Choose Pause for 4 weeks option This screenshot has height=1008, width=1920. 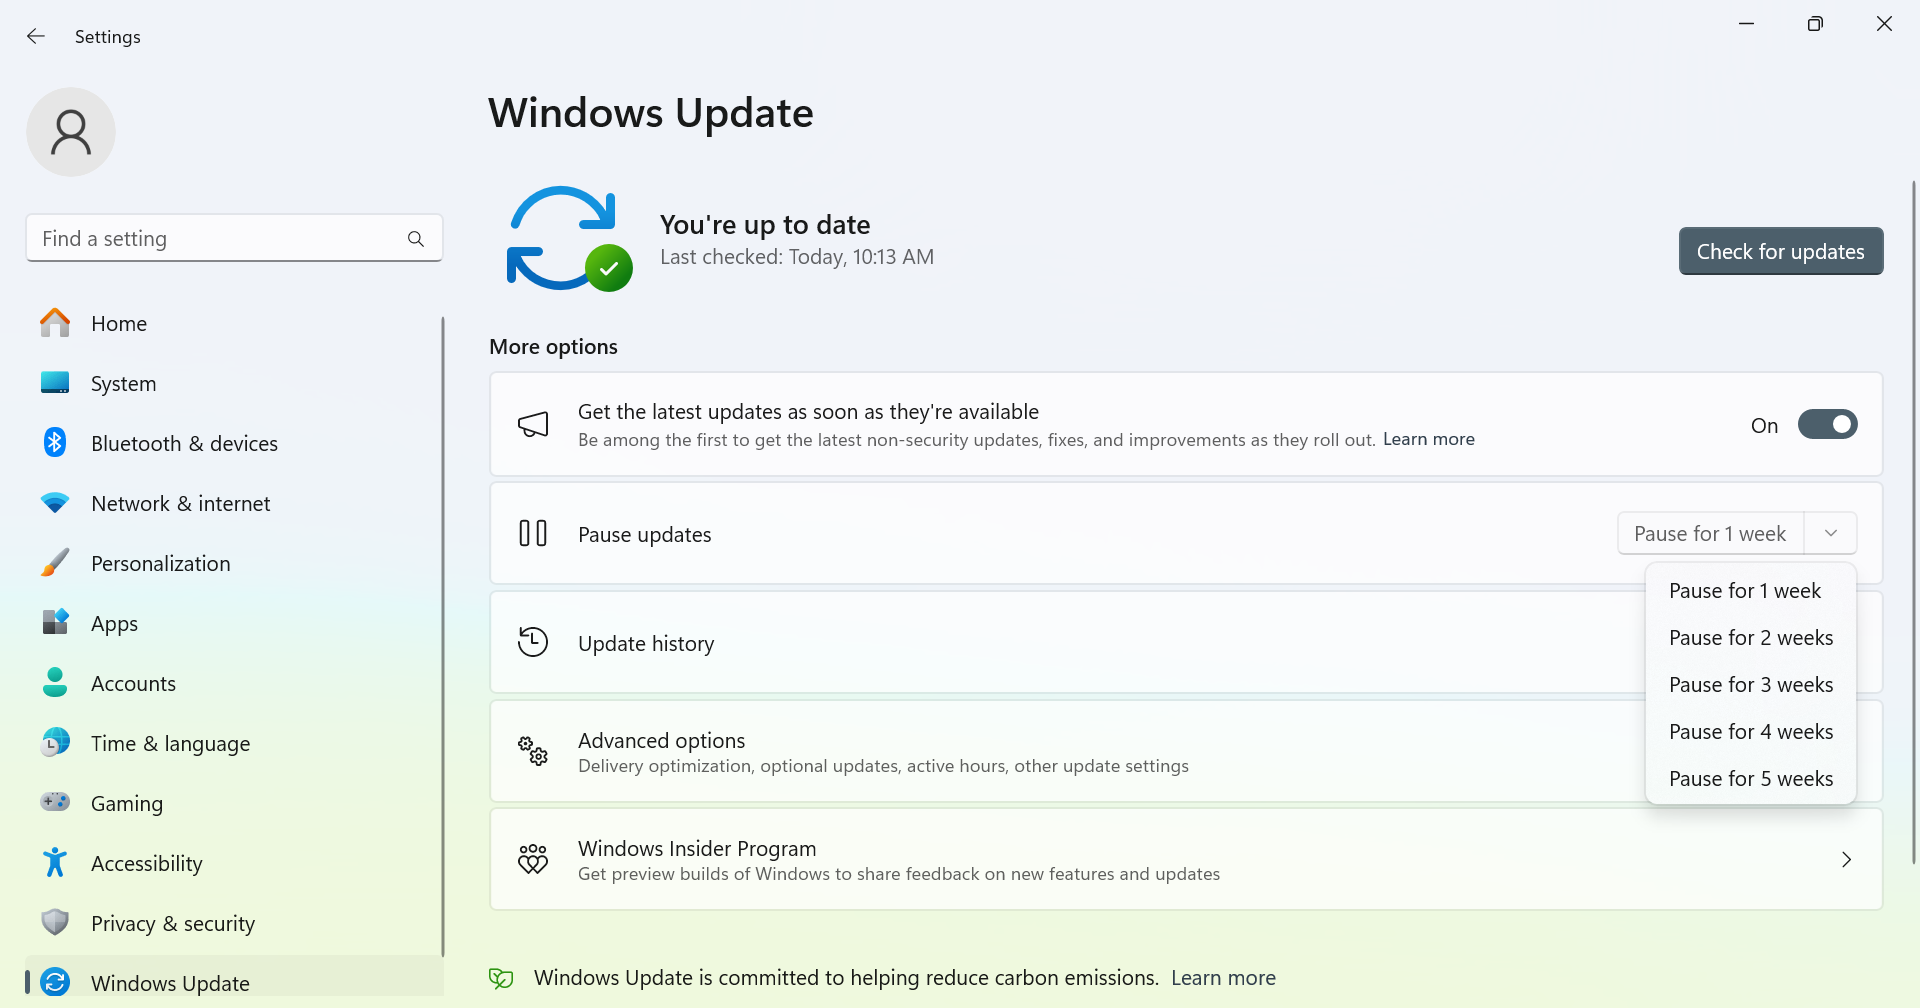[1751, 732]
